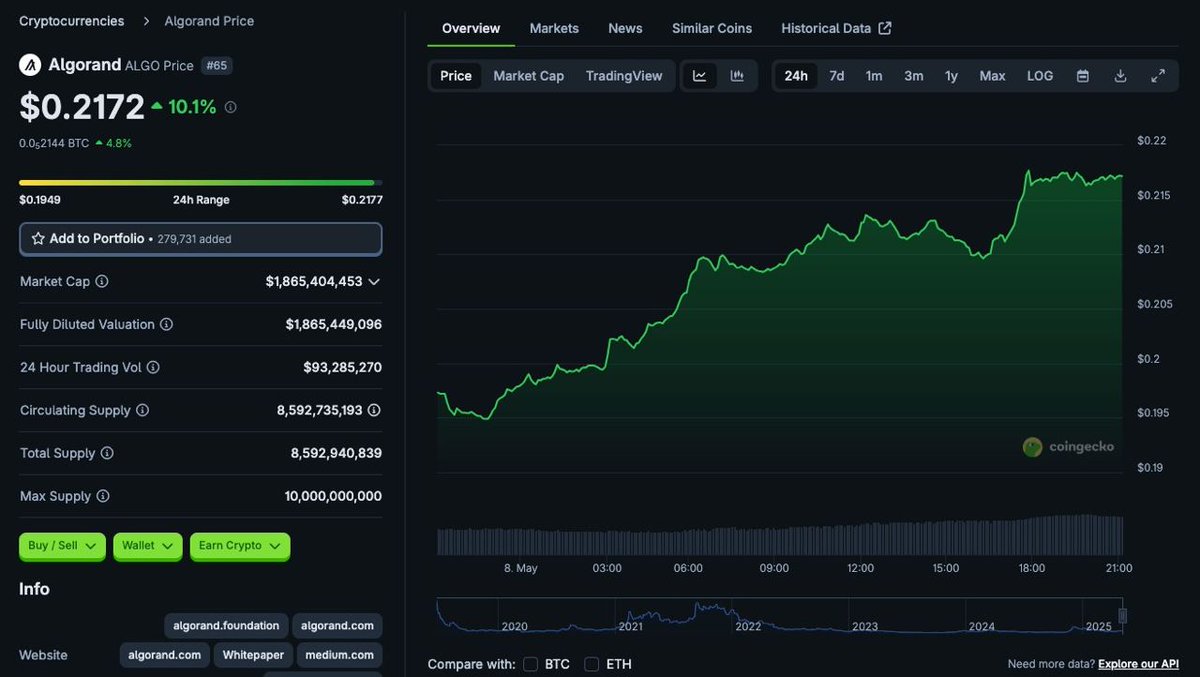Open the Overview tab
Screen dimensions: 1200x677
471,28
